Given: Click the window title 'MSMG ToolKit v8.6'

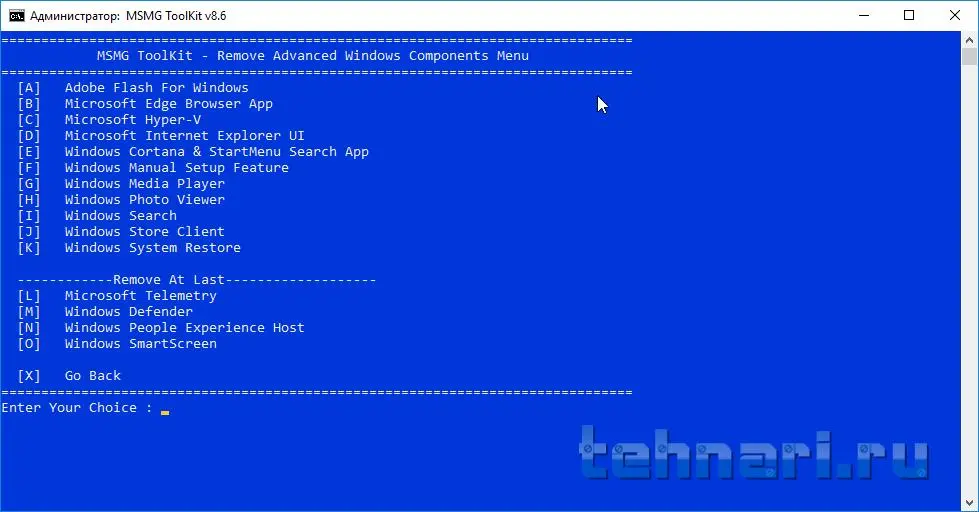Looking at the screenshot, I should coord(176,16).
